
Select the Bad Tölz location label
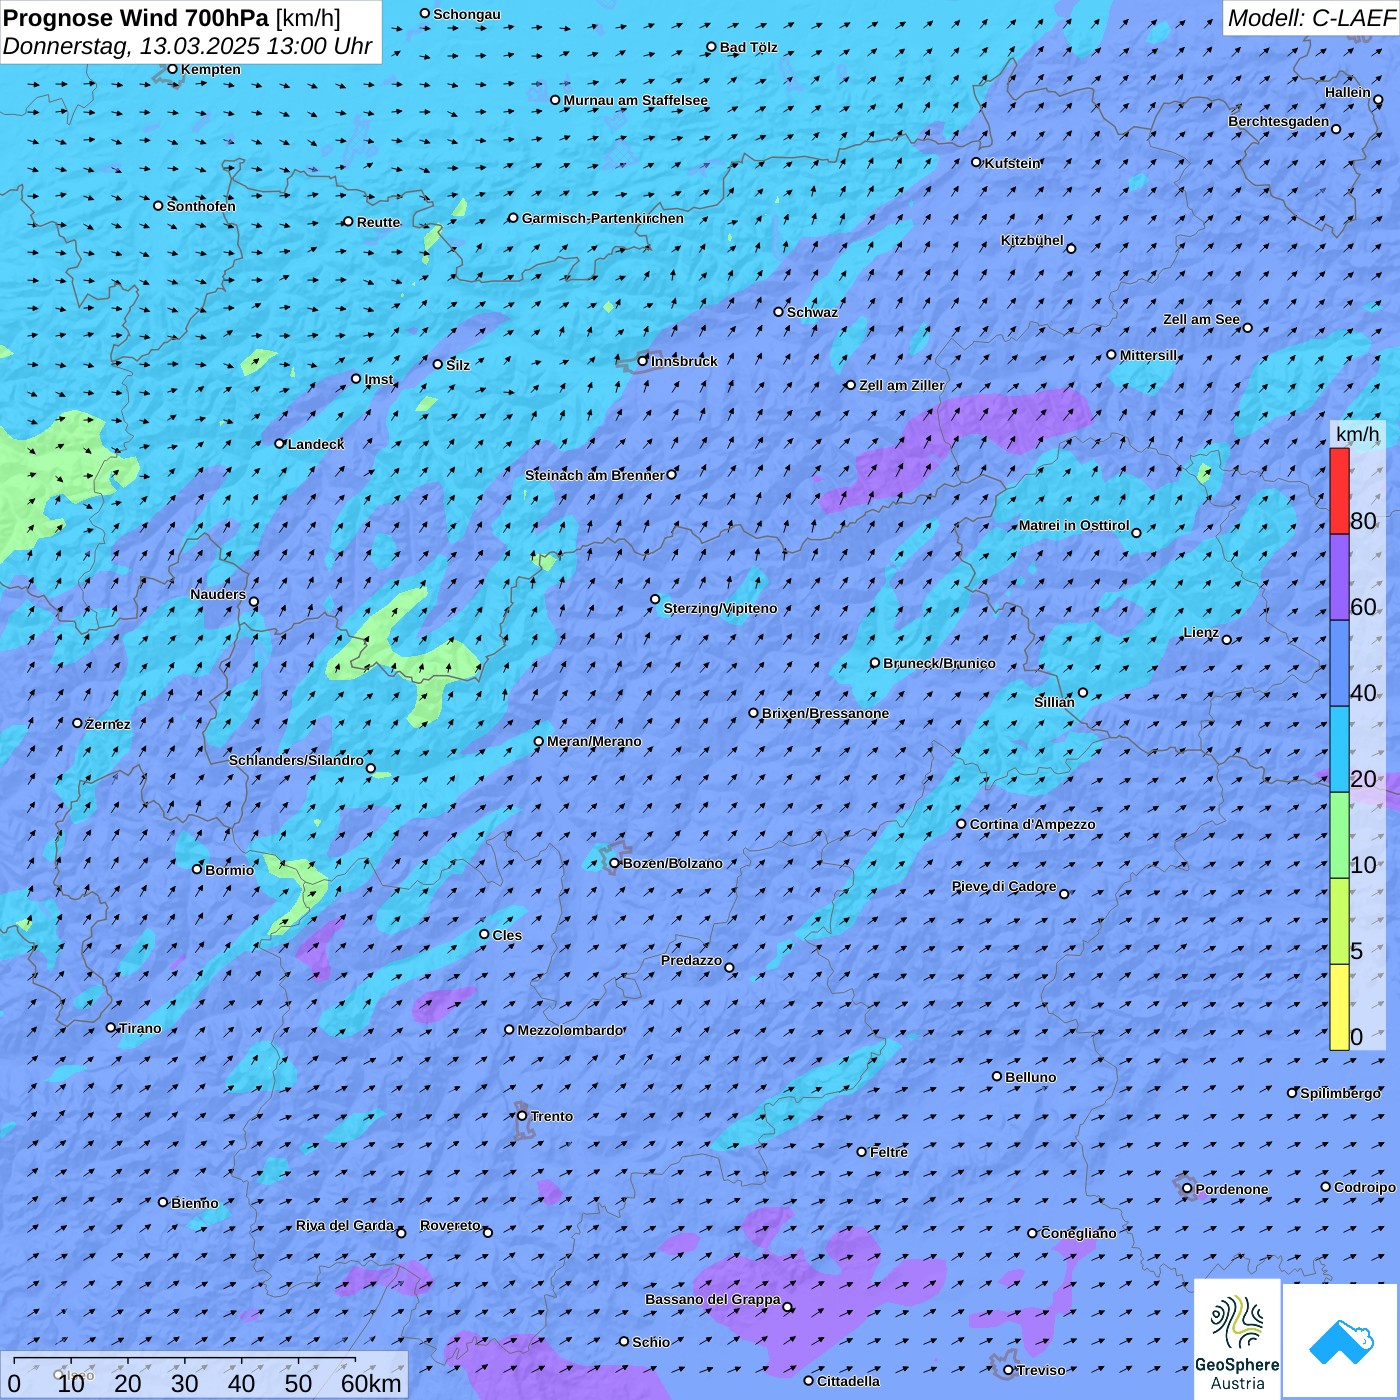click(748, 47)
